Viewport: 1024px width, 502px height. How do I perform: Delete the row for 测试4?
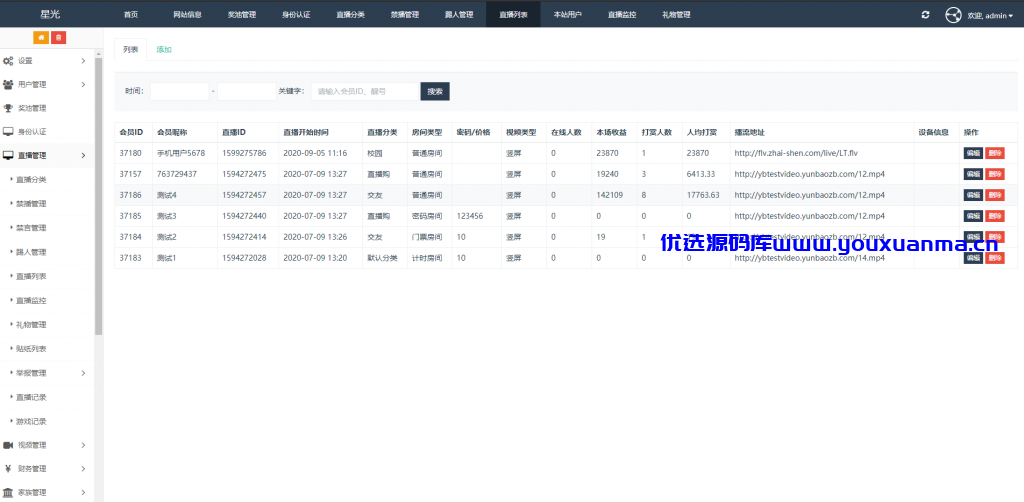click(995, 195)
